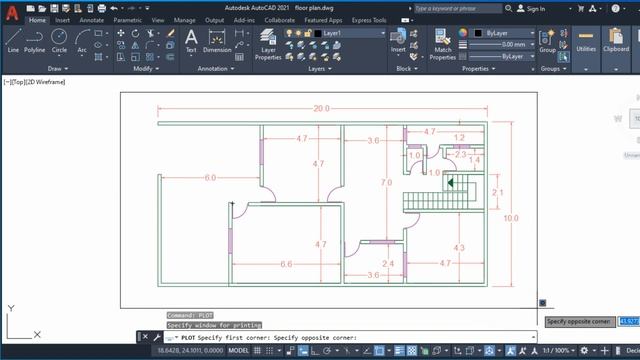Viewport: 640px width, 360px height.
Task: Click the Rectangle tool in Draw panel
Action: click(98, 33)
